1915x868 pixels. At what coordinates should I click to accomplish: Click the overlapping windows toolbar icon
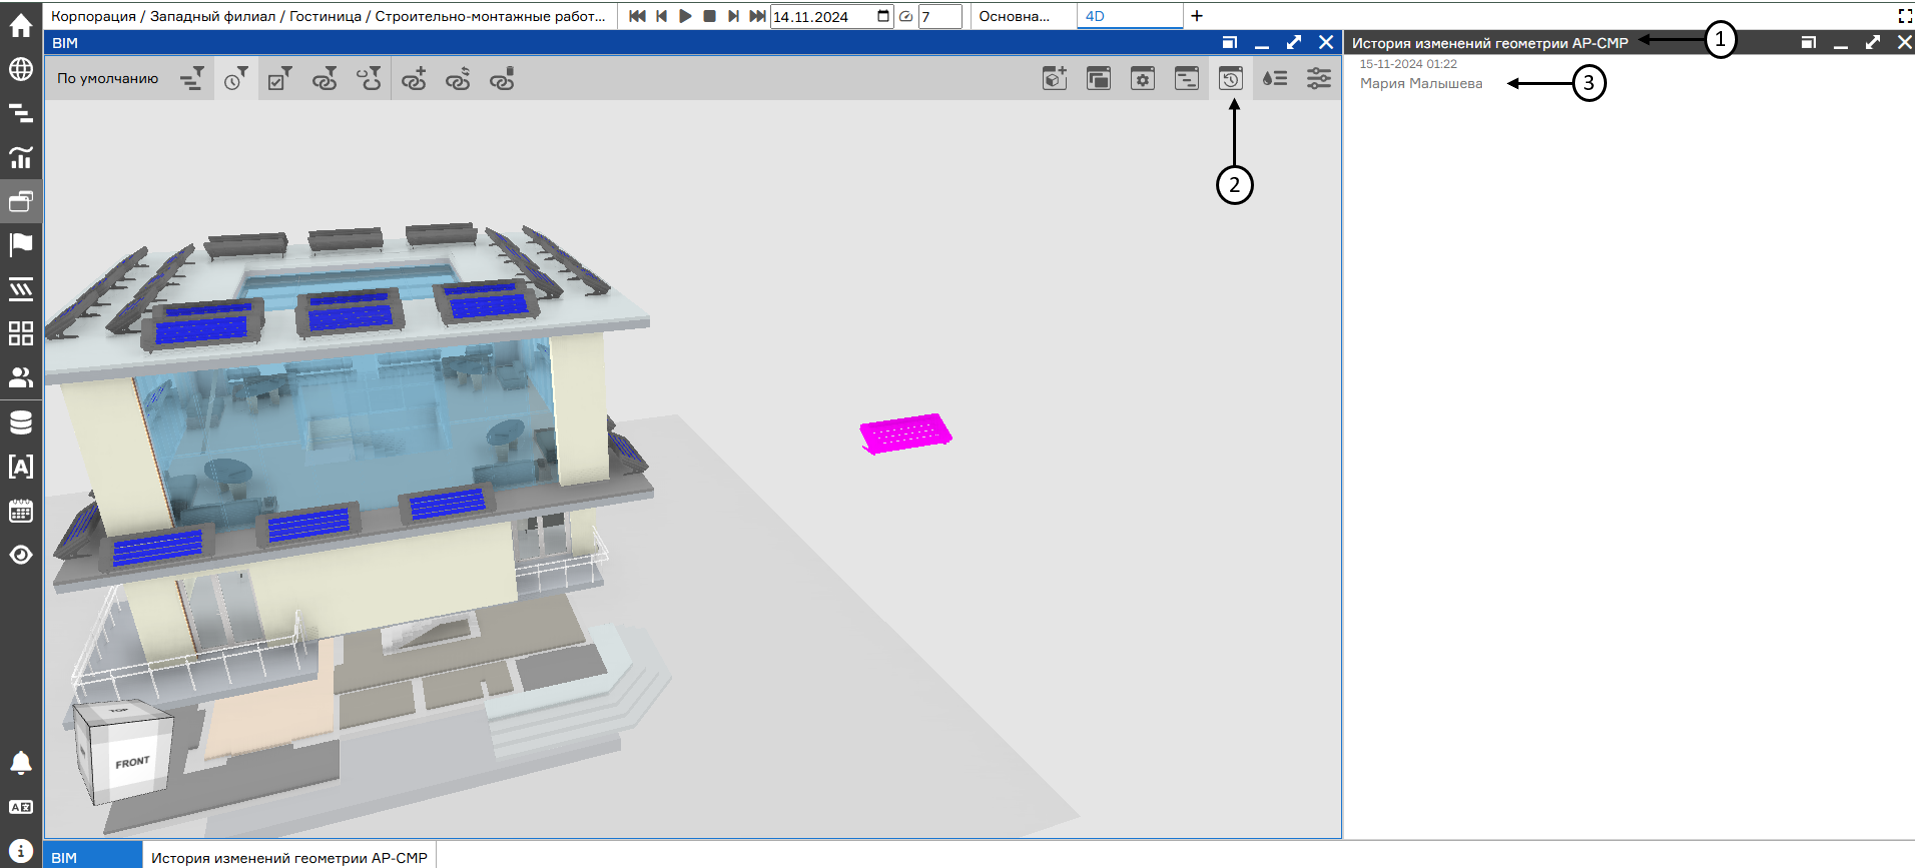pyautogui.click(x=1099, y=79)
